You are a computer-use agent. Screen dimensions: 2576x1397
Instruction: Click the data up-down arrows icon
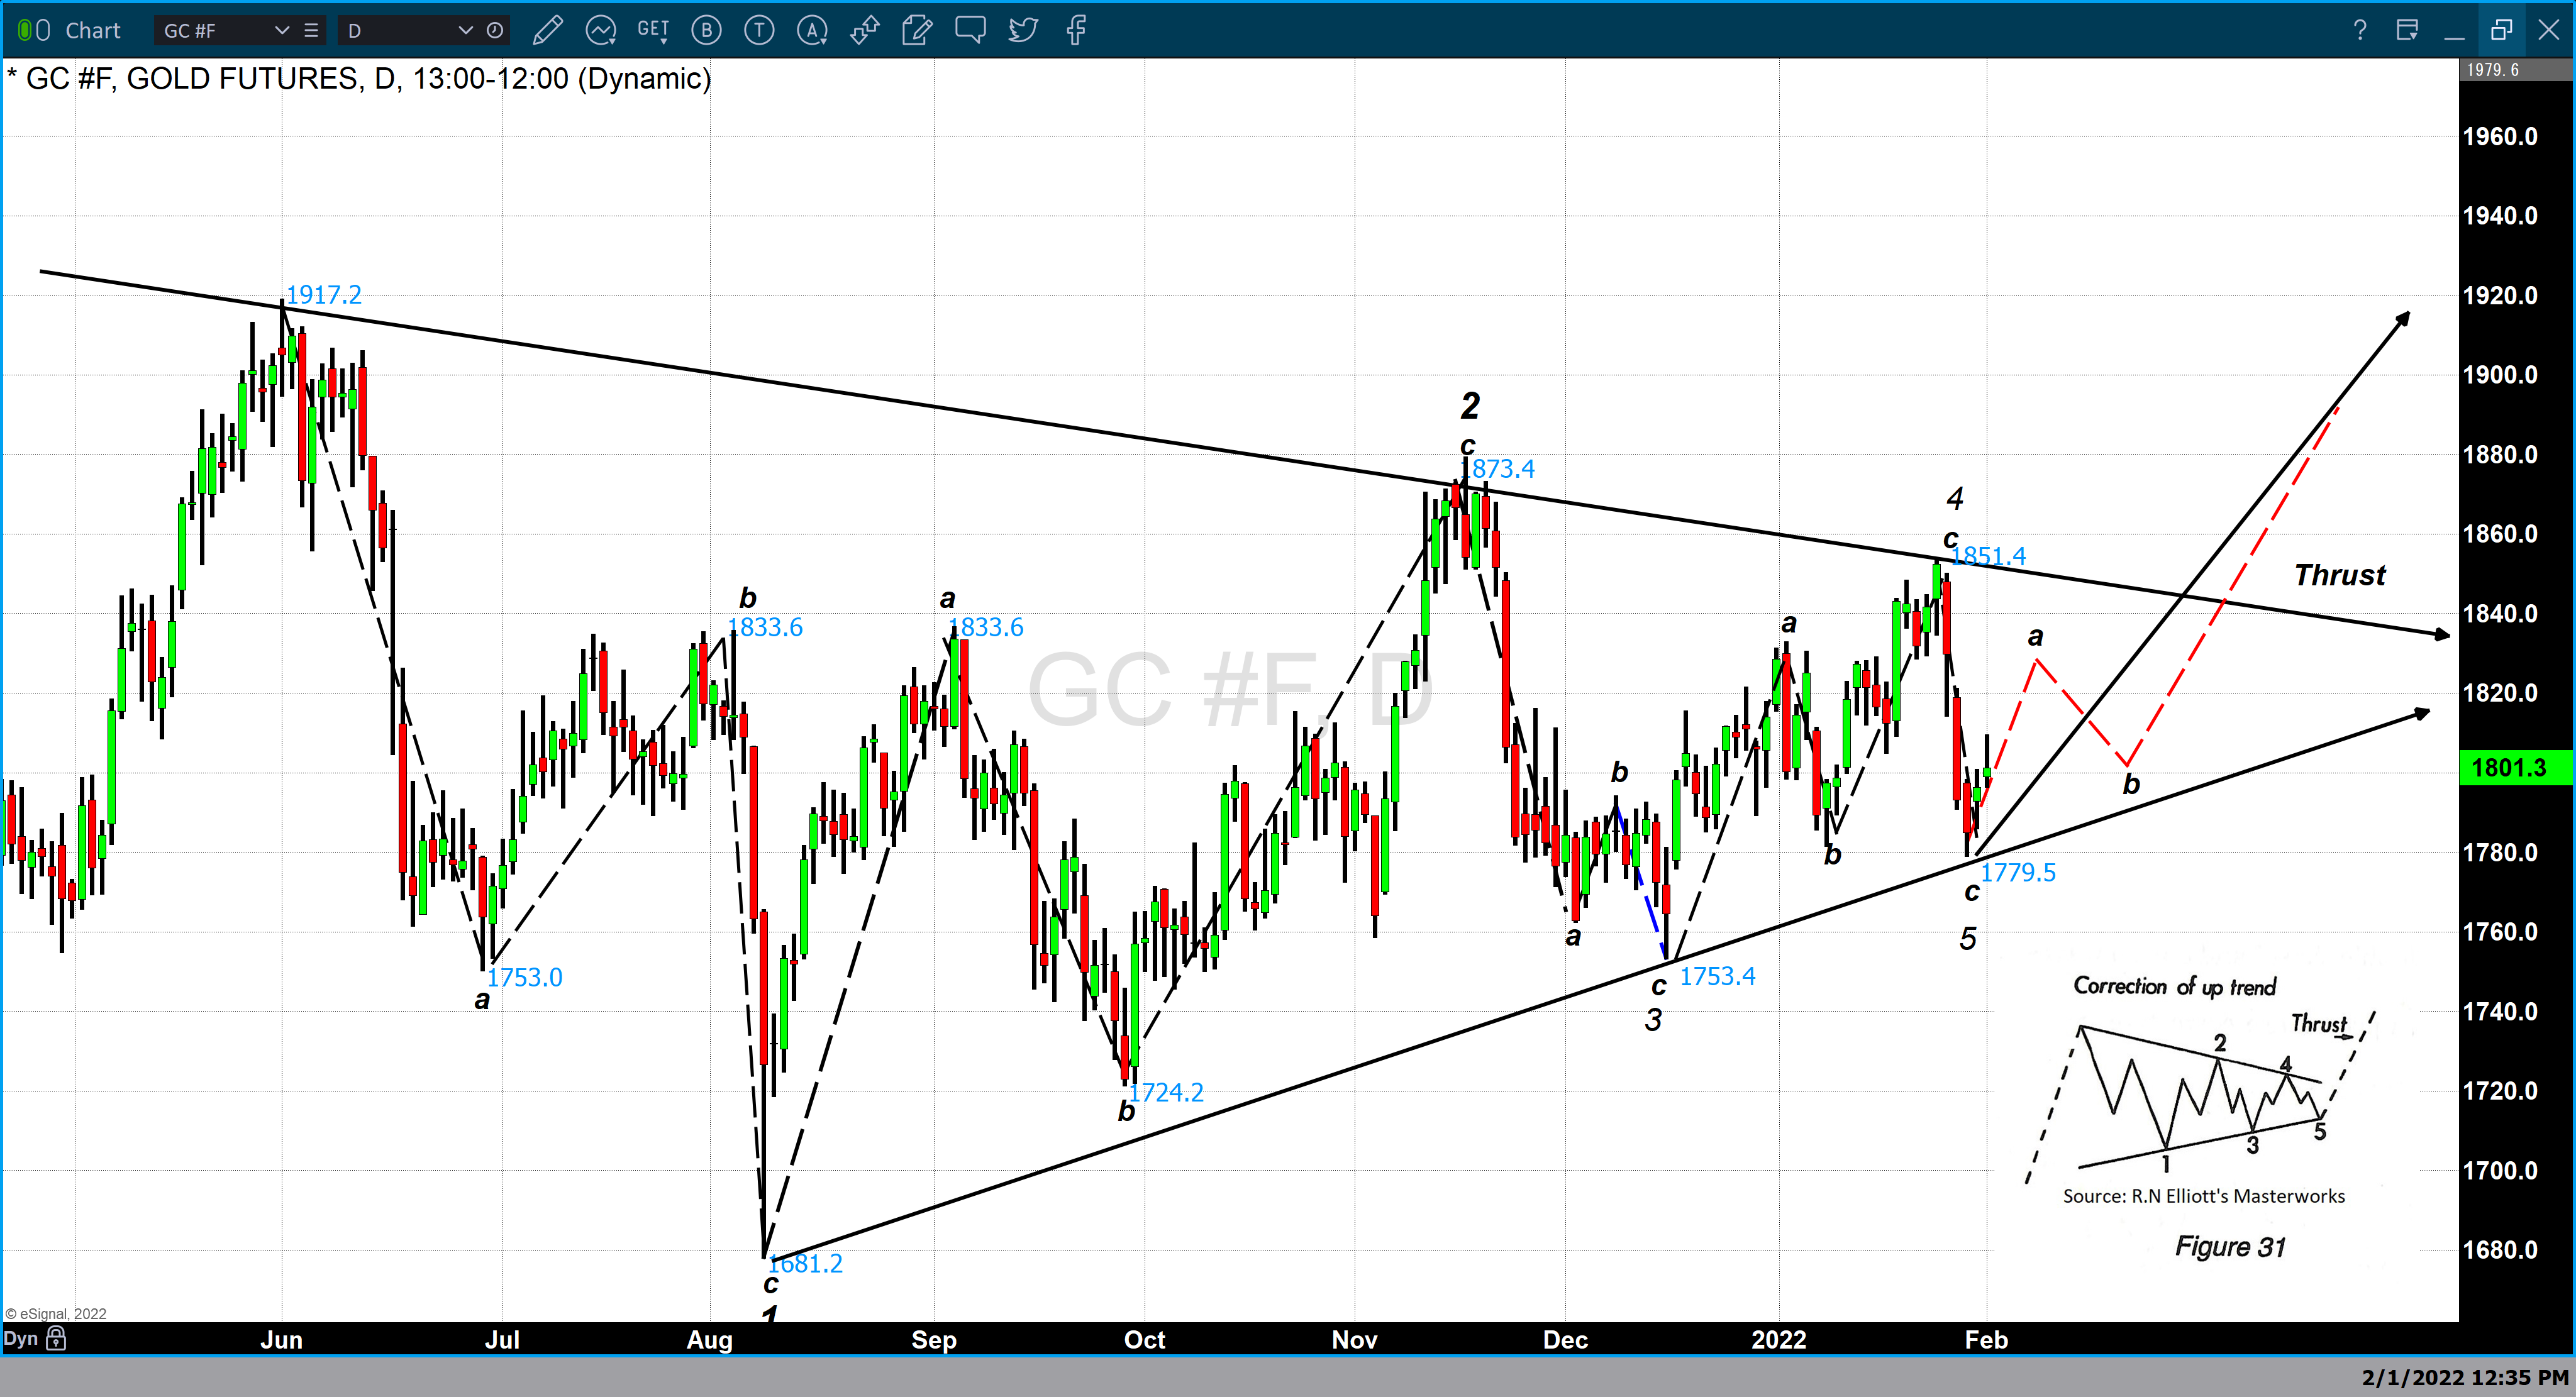point(864,30)
